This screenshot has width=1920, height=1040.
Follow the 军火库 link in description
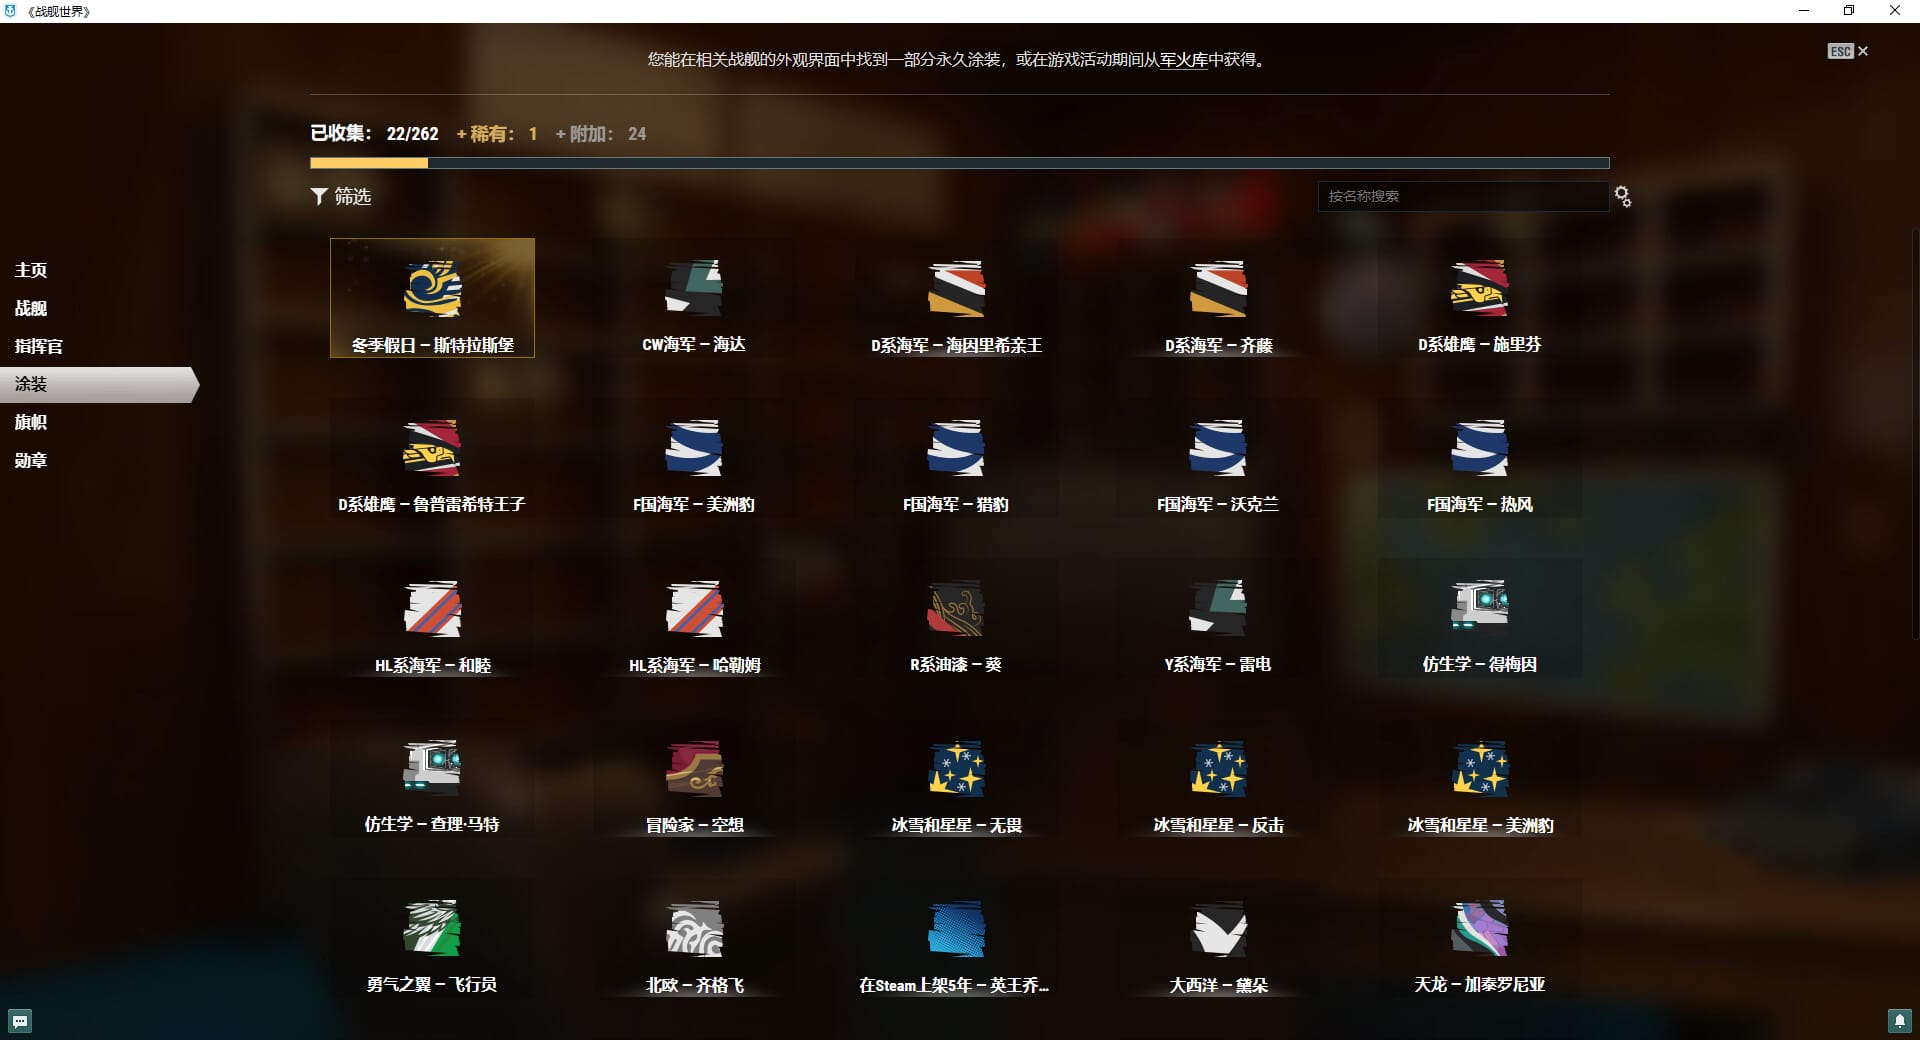click(x=1183, y=60)
